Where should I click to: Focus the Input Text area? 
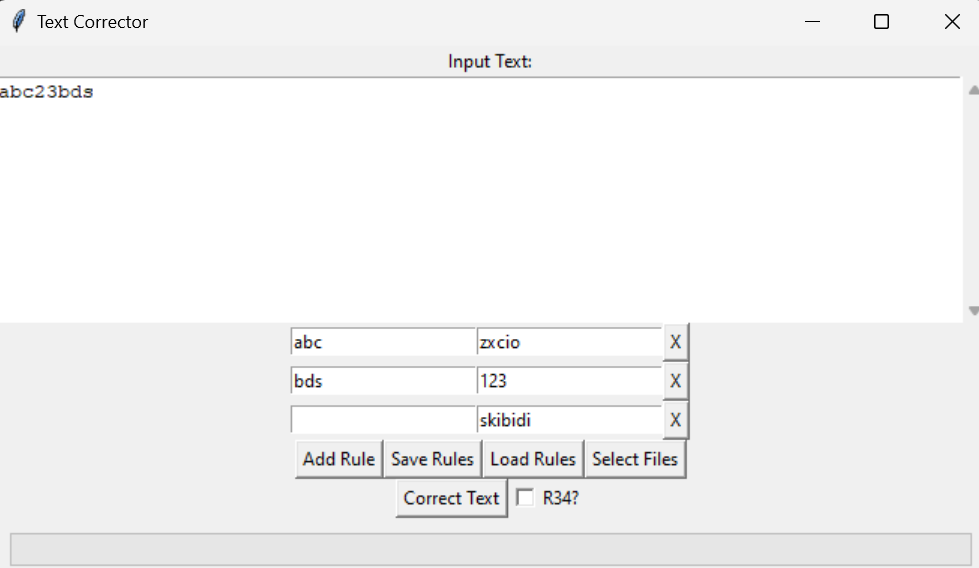point(480,200)
